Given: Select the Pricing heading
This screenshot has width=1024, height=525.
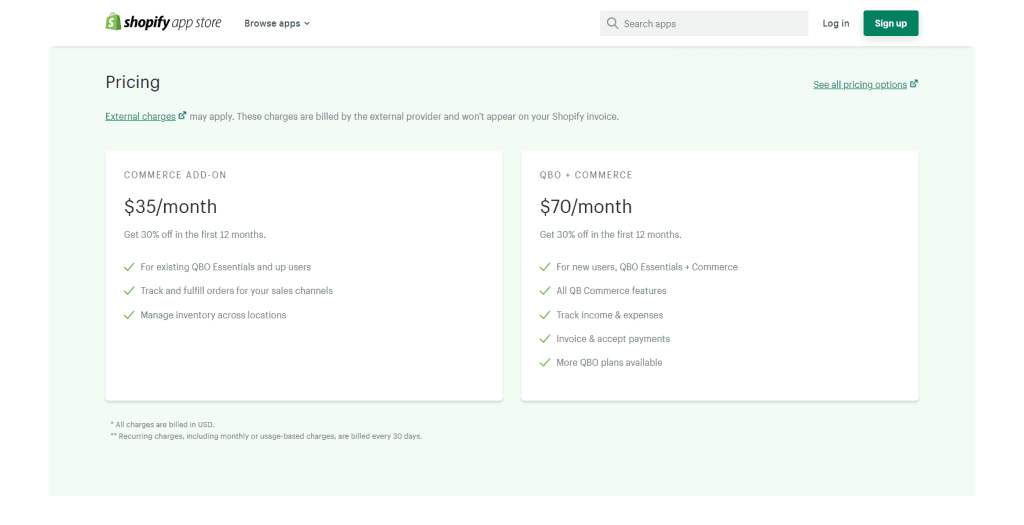Looking at the screenshot, I should point(133,82).
